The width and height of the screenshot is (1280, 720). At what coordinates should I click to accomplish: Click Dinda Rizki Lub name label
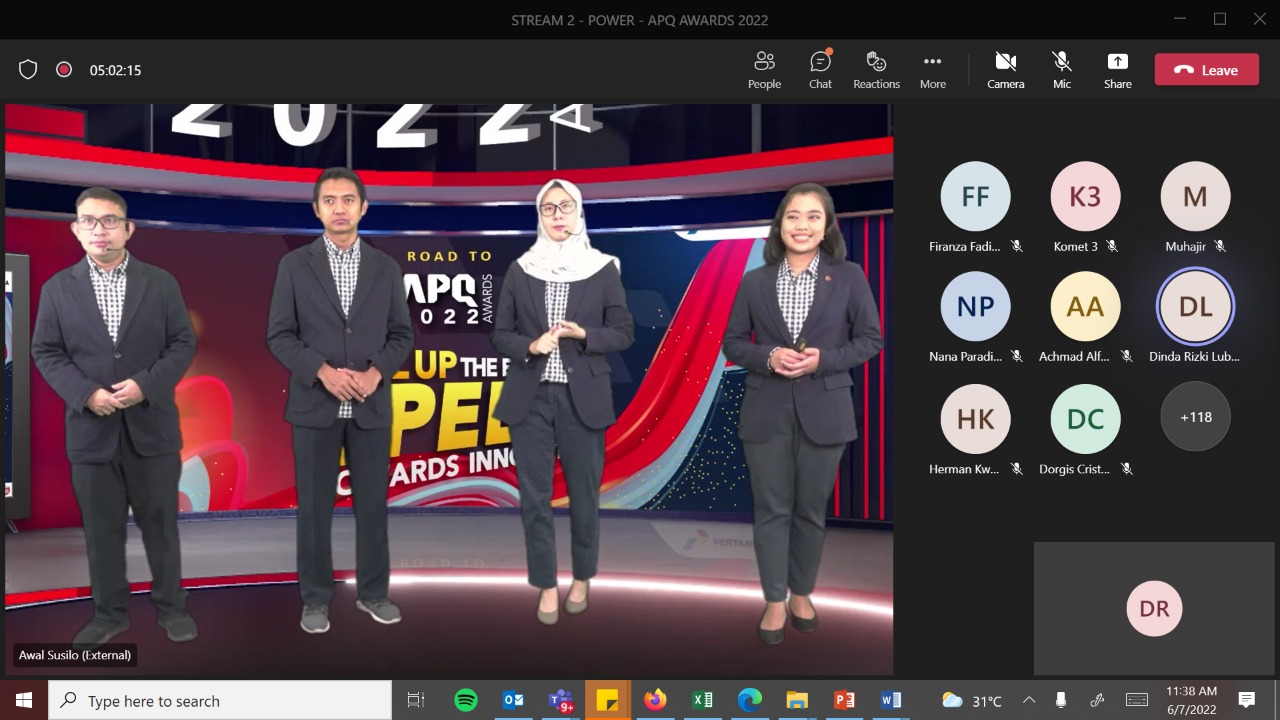(1194, 356)
